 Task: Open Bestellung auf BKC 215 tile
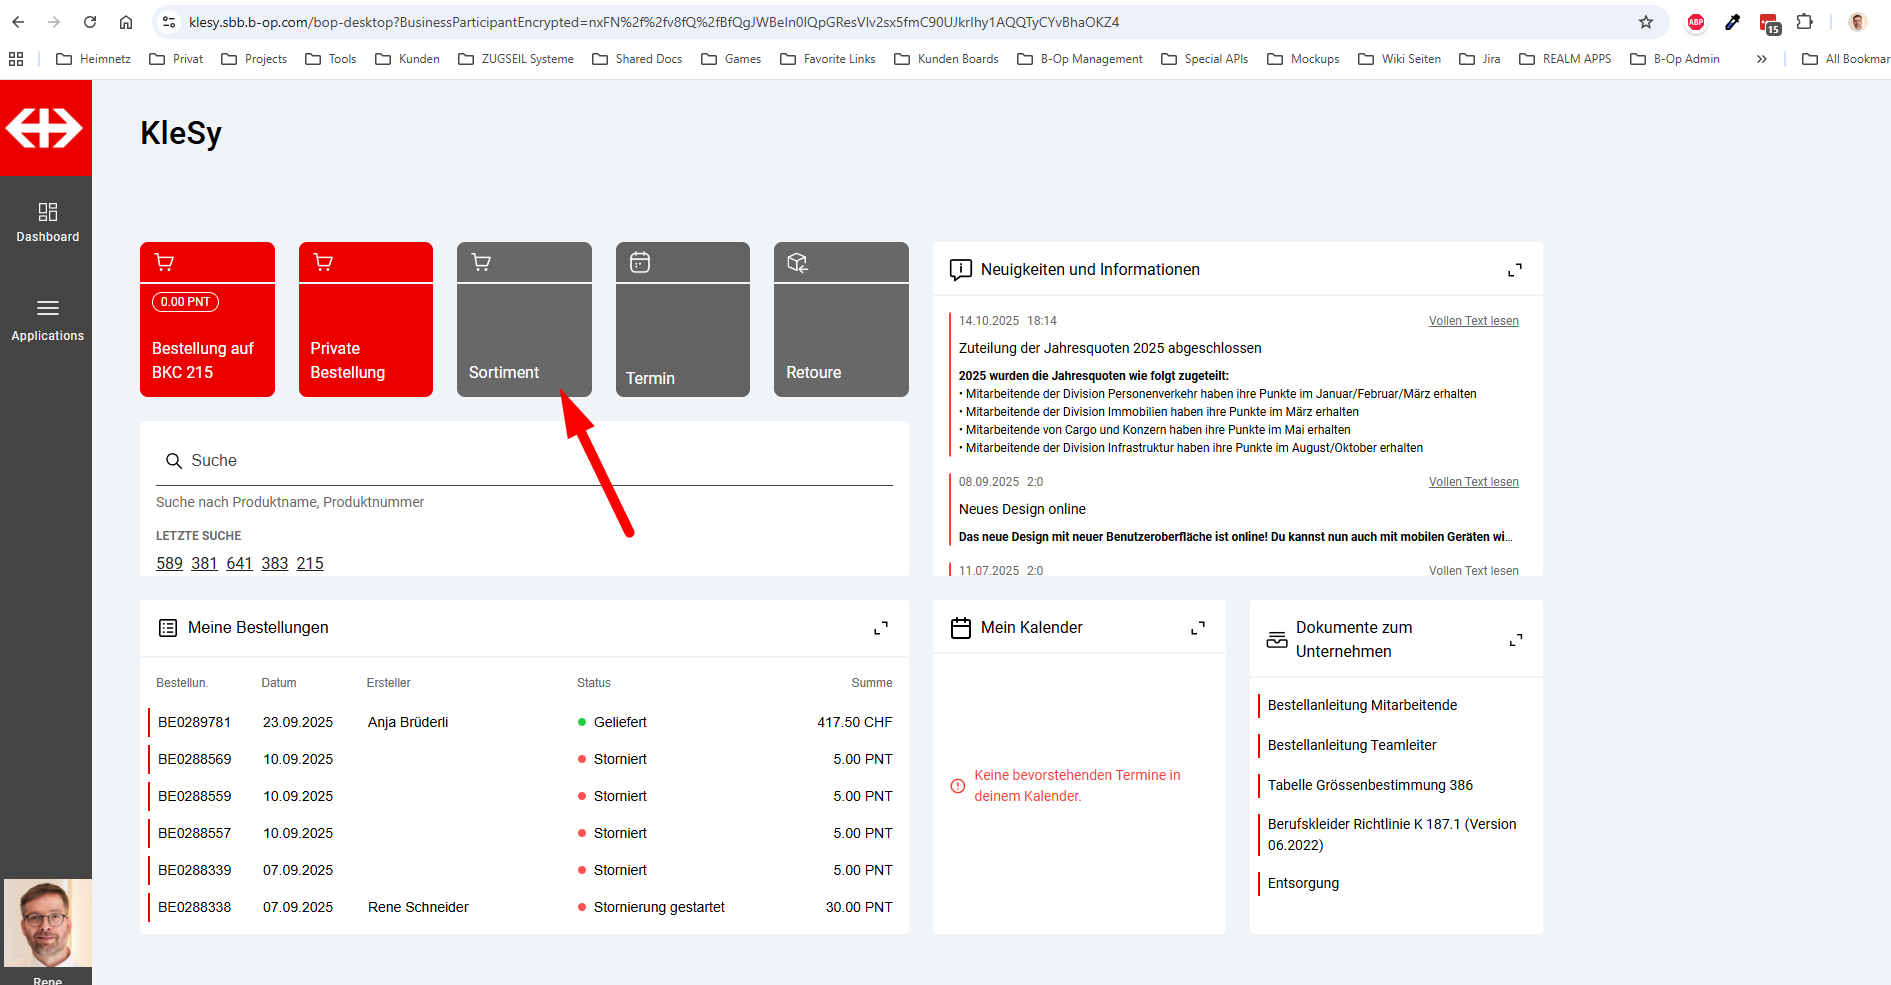click(x=207, y=320)
